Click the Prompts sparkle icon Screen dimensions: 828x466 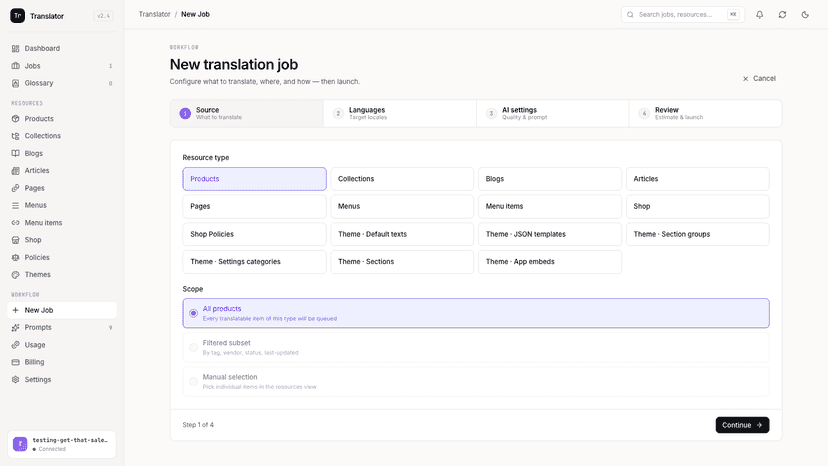click(15, 328)
